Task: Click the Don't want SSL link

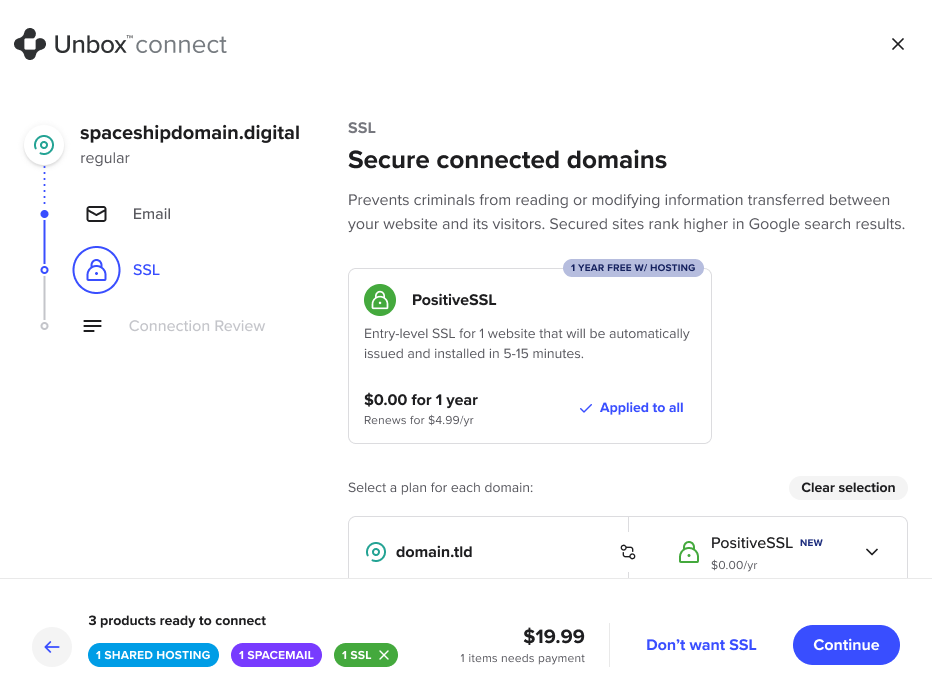Action: click(x=701, y=645)
